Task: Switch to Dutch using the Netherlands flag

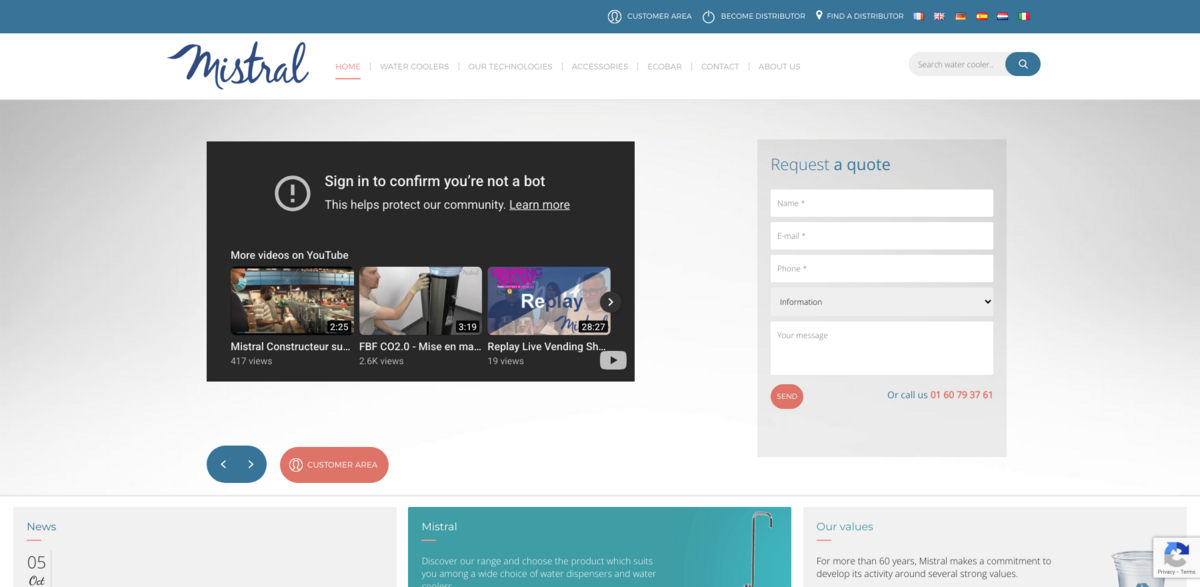Action: click(1002, 16)
